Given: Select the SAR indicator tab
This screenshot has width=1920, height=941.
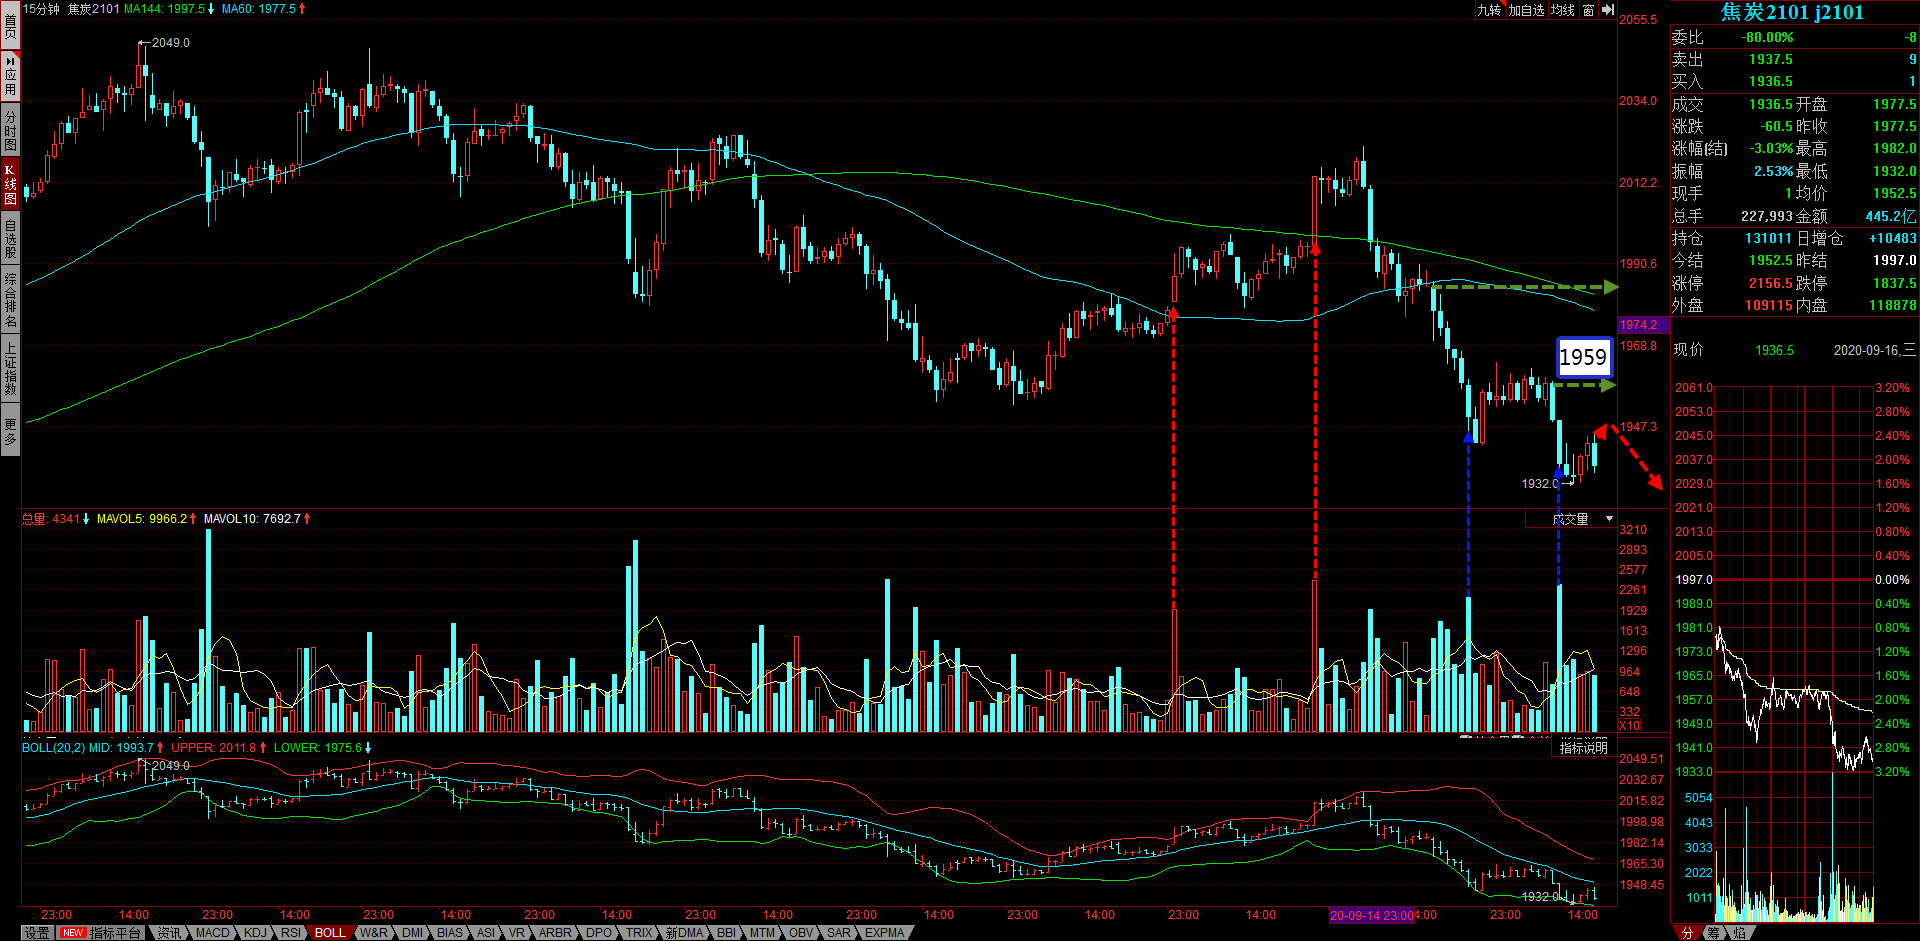Looking at the screenshot, I should click(839, 933).
